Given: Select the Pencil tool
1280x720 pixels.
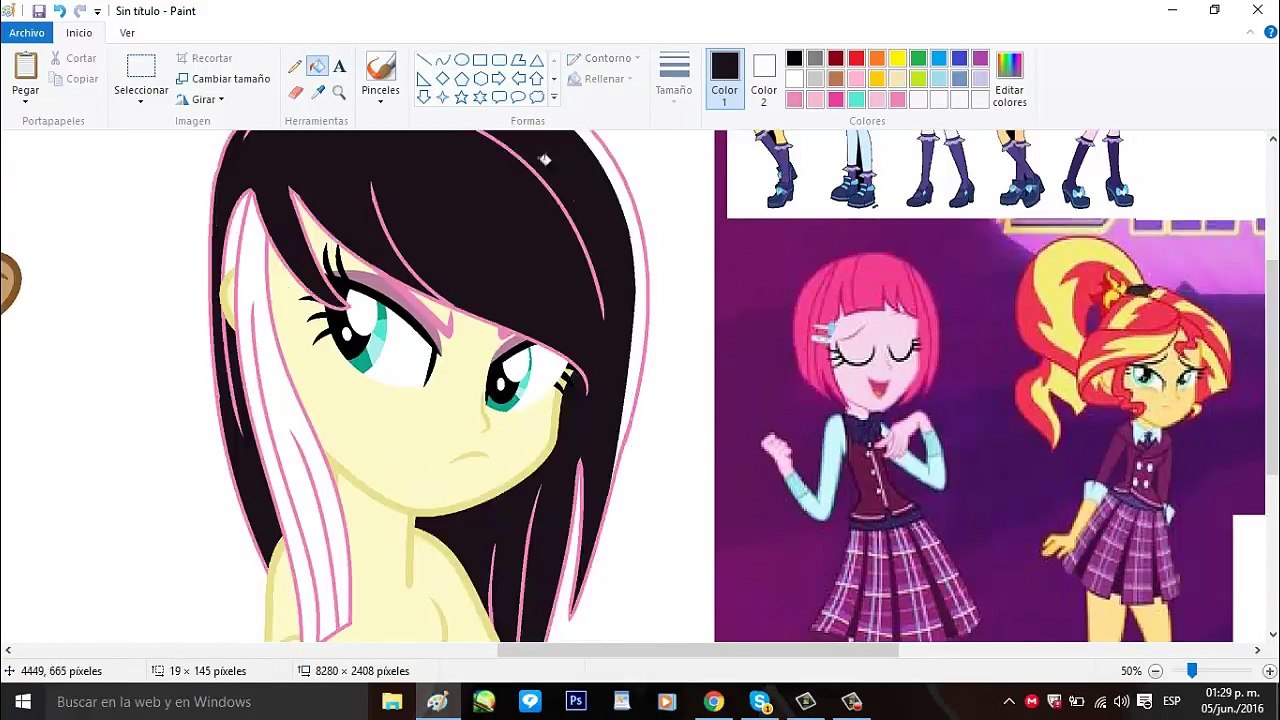Looking at the screenshot, I should (x=295, y=67).
